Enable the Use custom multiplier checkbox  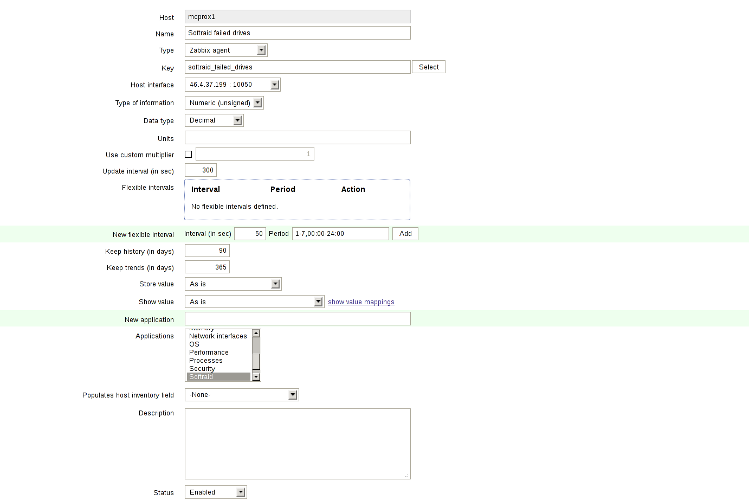[189, 154]
